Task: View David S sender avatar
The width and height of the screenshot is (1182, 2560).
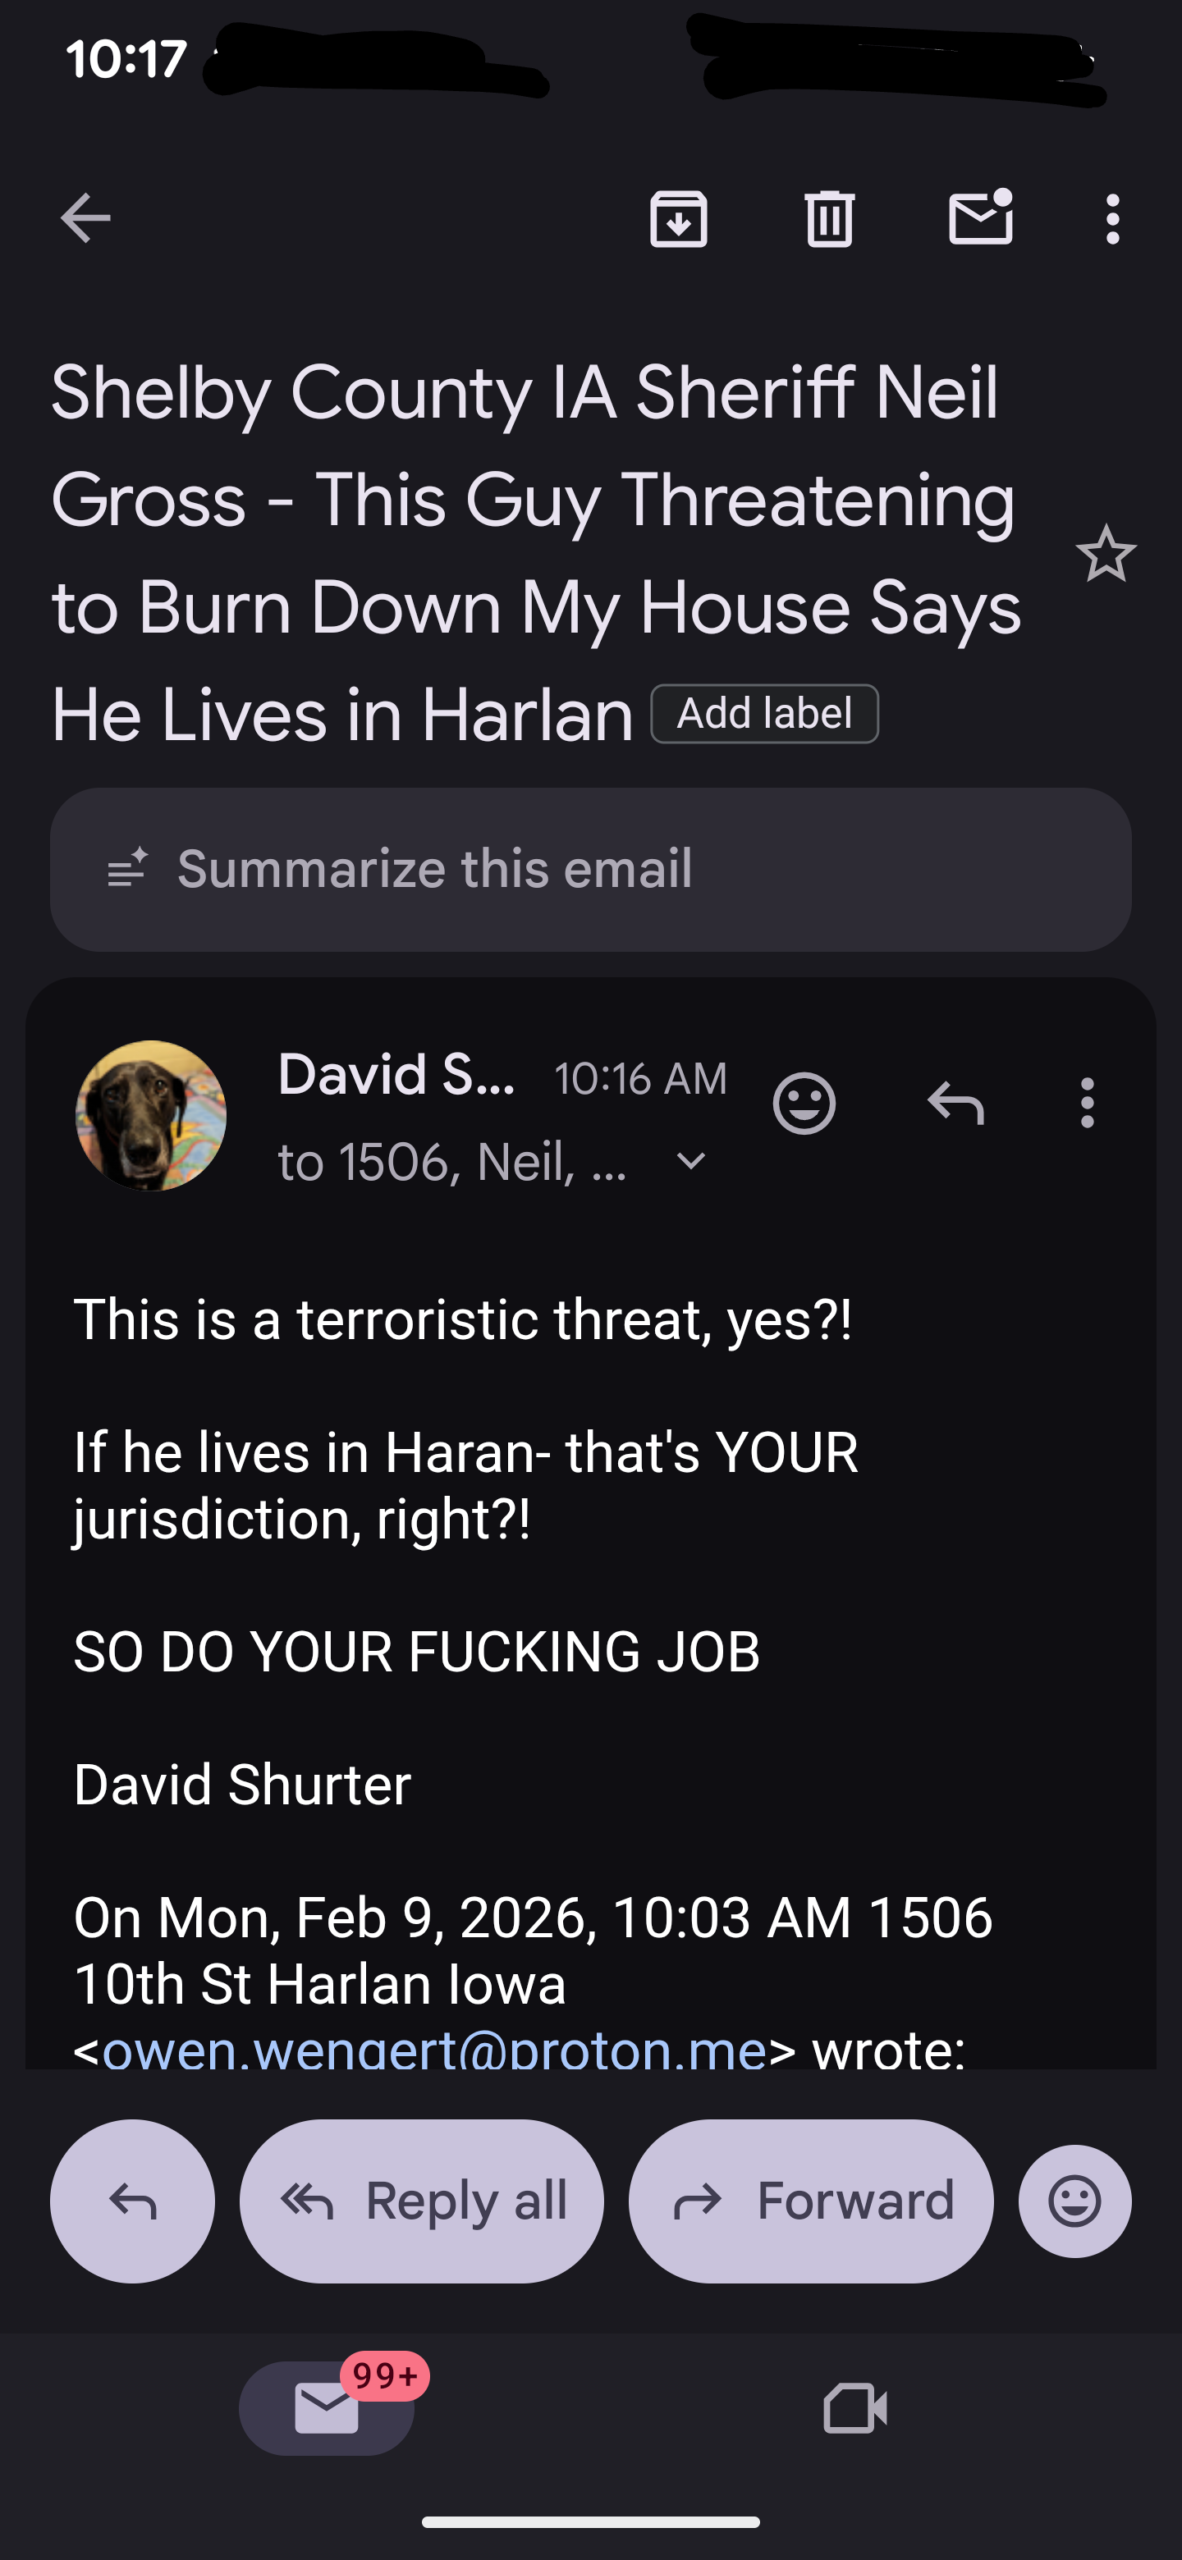Action: point(151,1115)
